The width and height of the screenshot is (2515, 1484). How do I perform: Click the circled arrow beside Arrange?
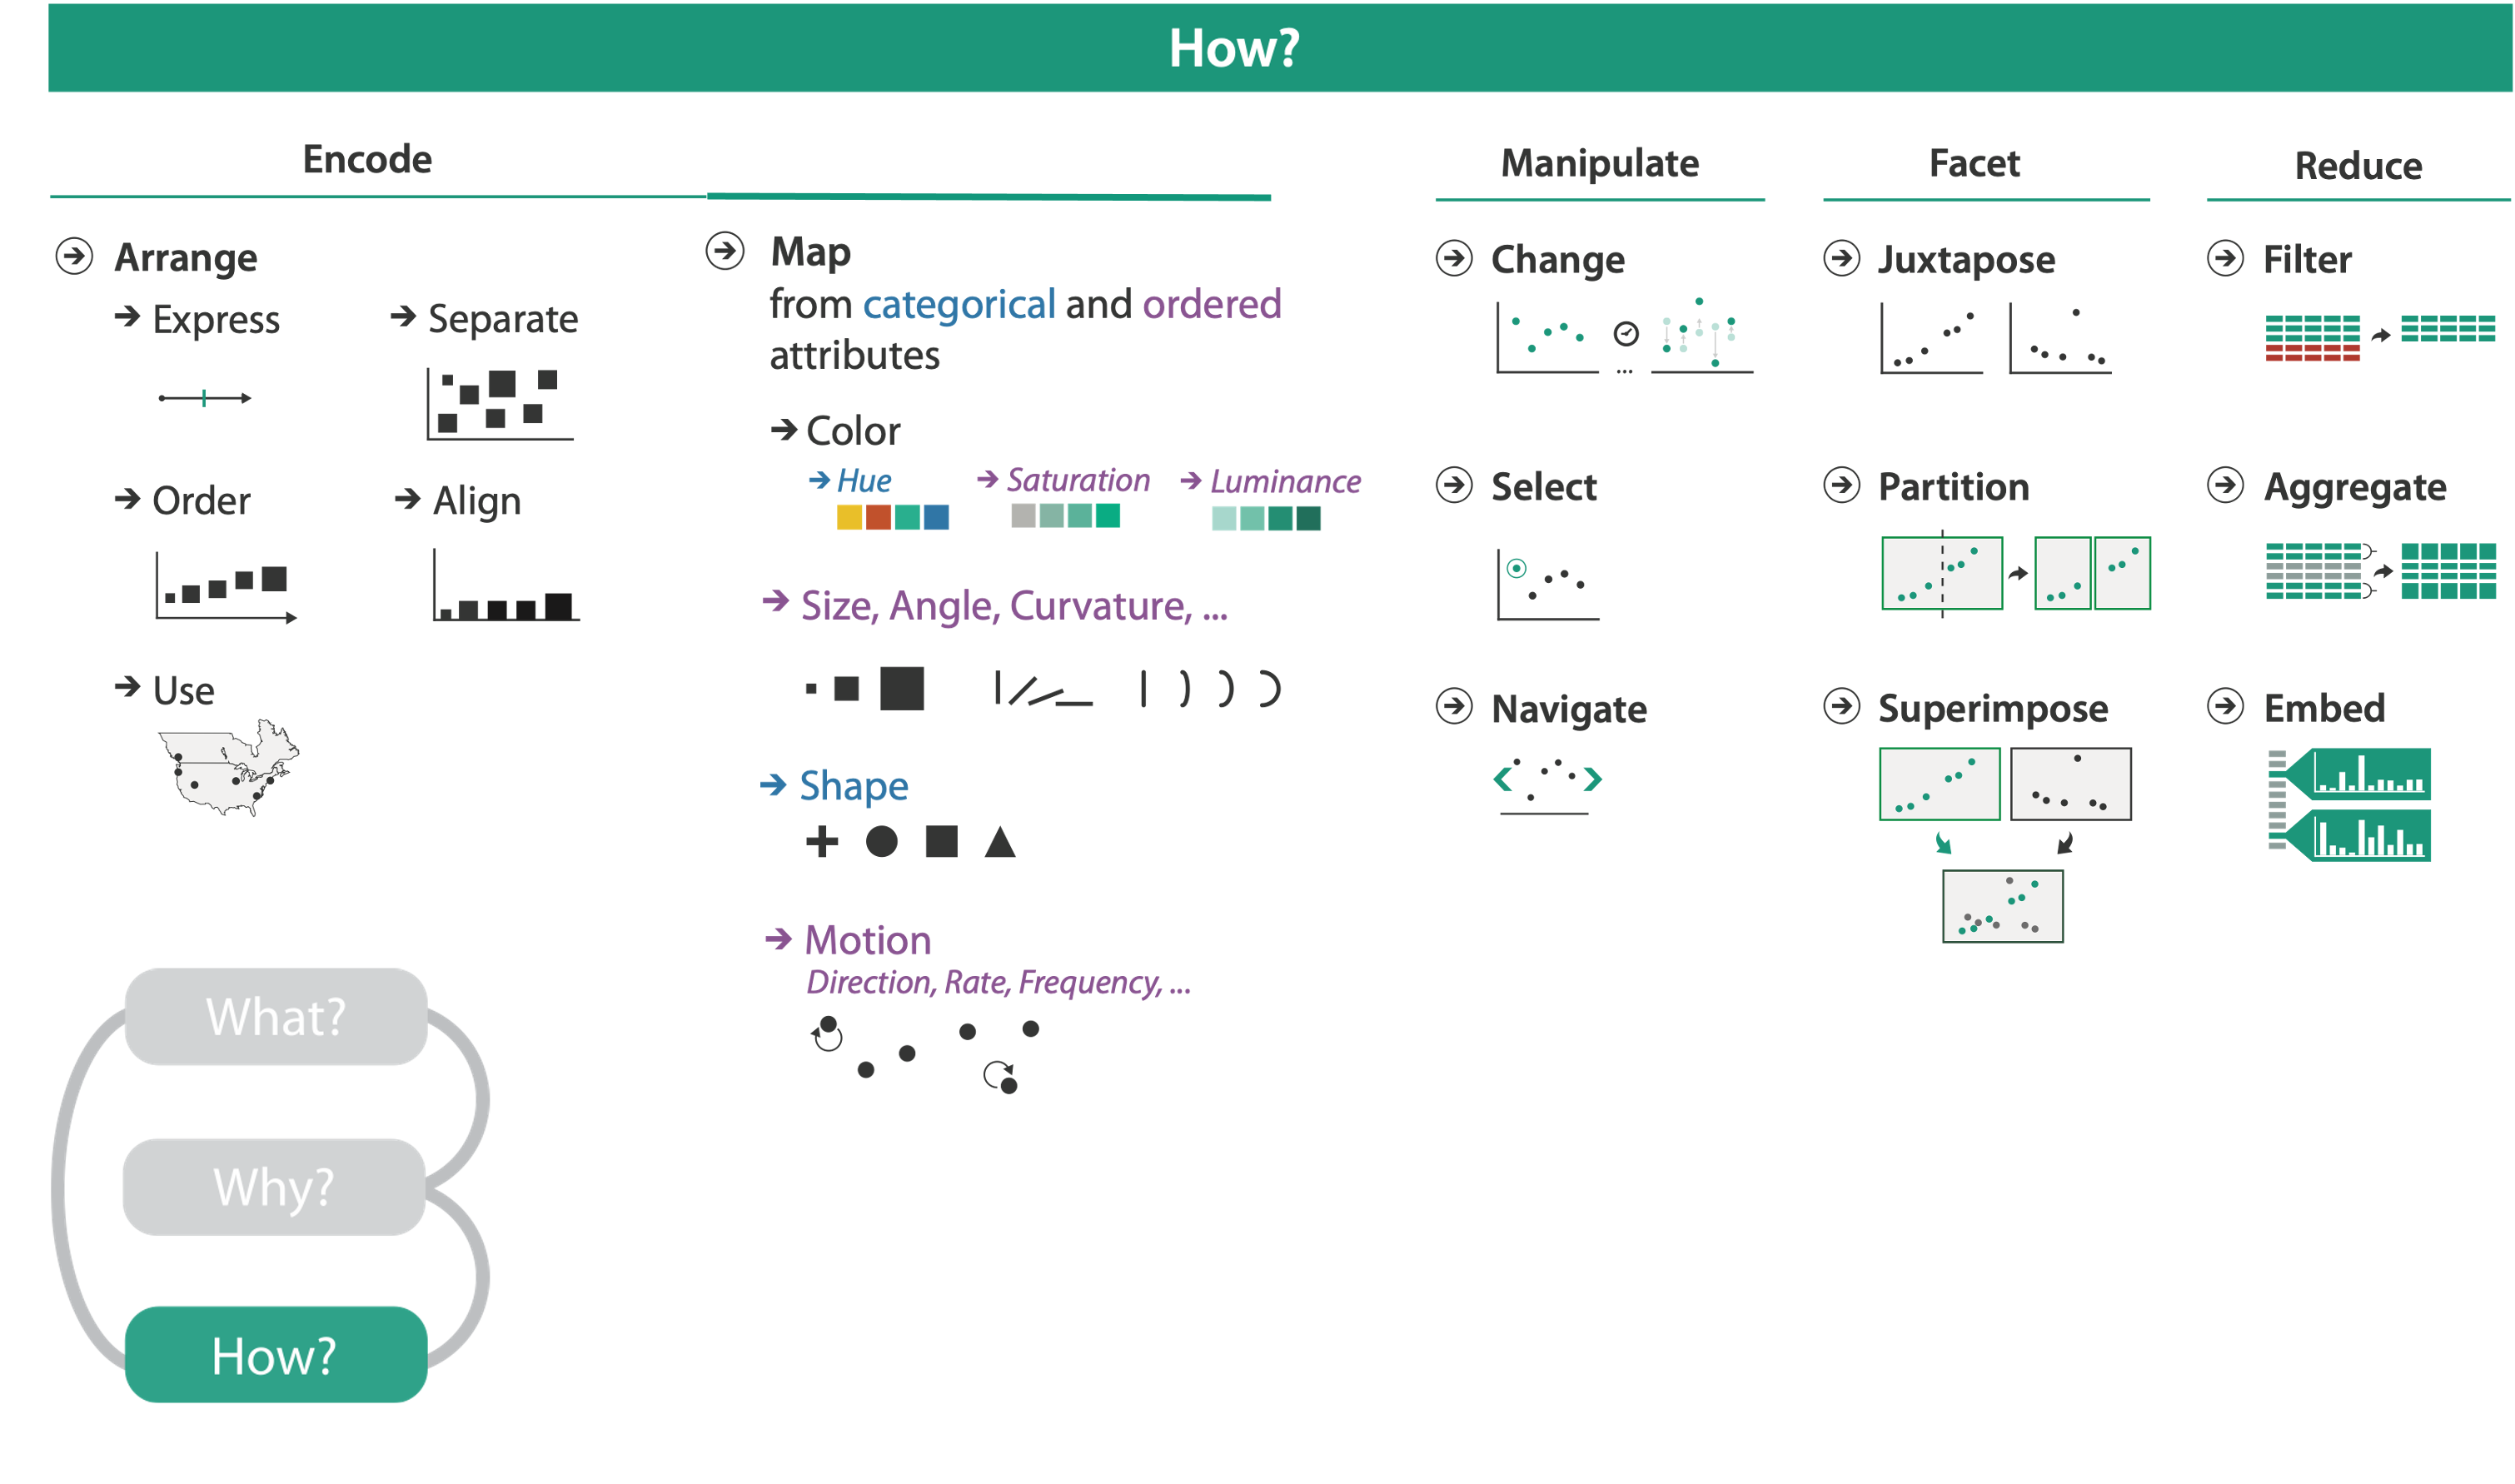(74, 256)
